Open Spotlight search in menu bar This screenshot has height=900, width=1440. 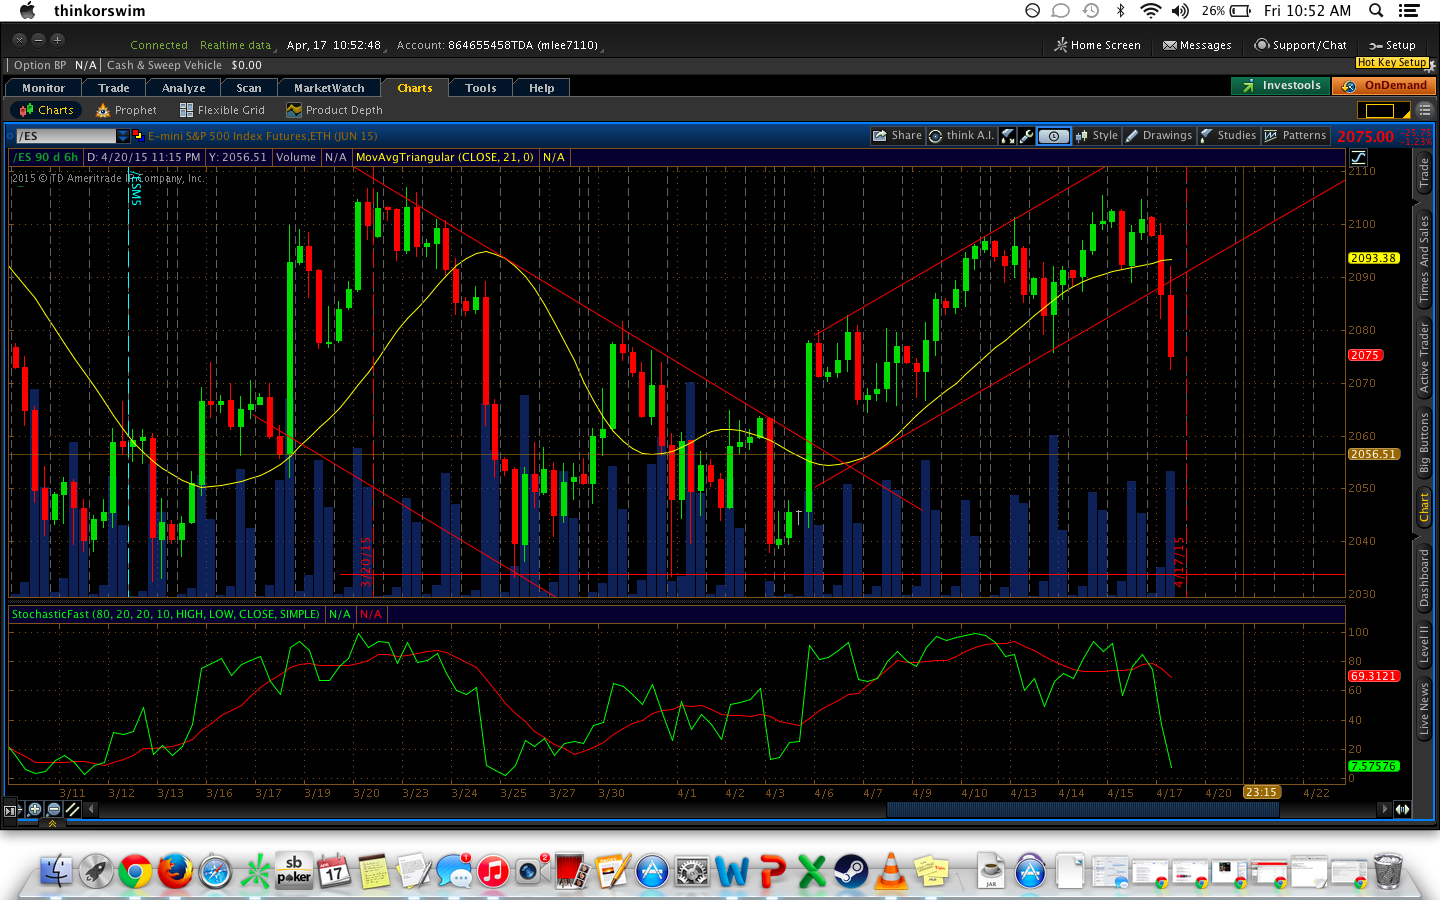click(x=1376, y=11)
